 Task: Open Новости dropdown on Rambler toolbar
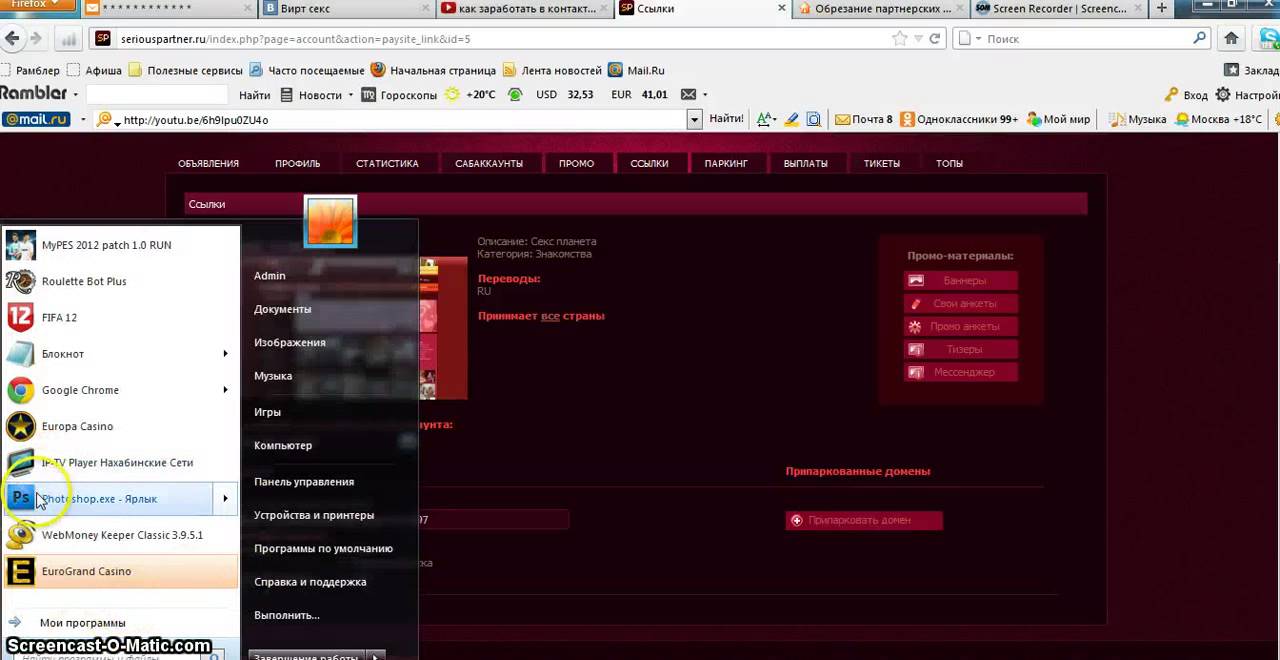coord(317,95)
